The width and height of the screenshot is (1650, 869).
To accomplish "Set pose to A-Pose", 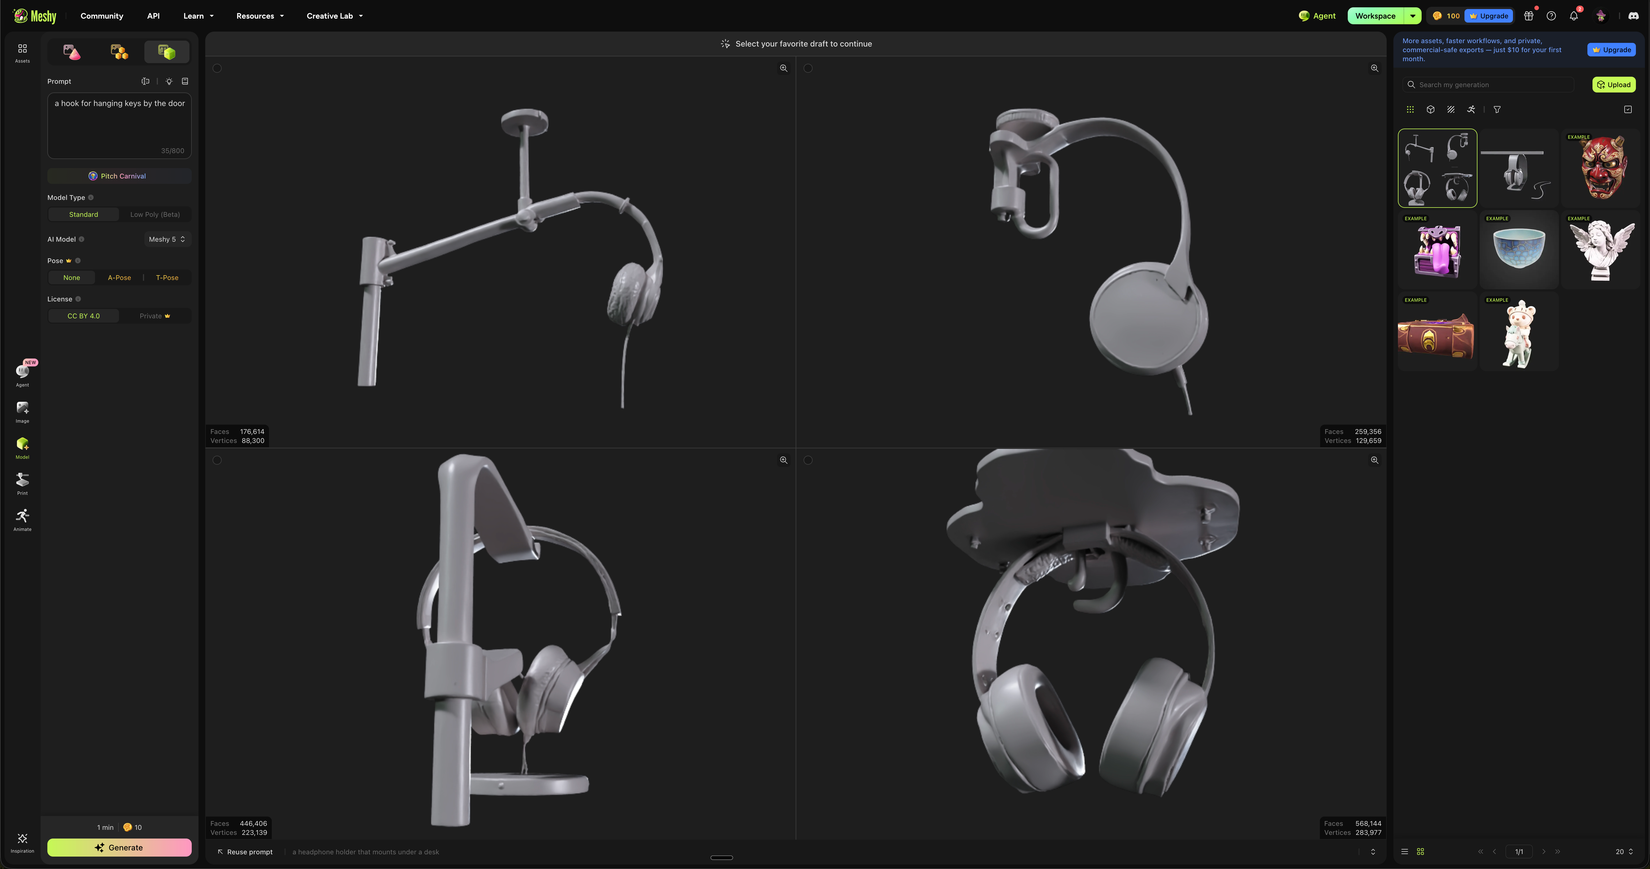I will point(119,278).
